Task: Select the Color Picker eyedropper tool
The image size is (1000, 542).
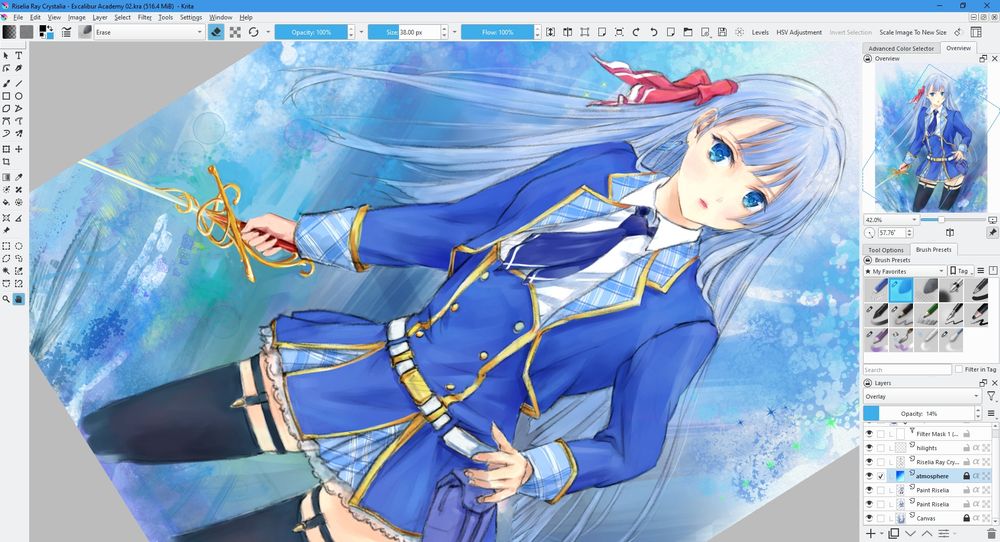Action: click(x=18, y=177)
